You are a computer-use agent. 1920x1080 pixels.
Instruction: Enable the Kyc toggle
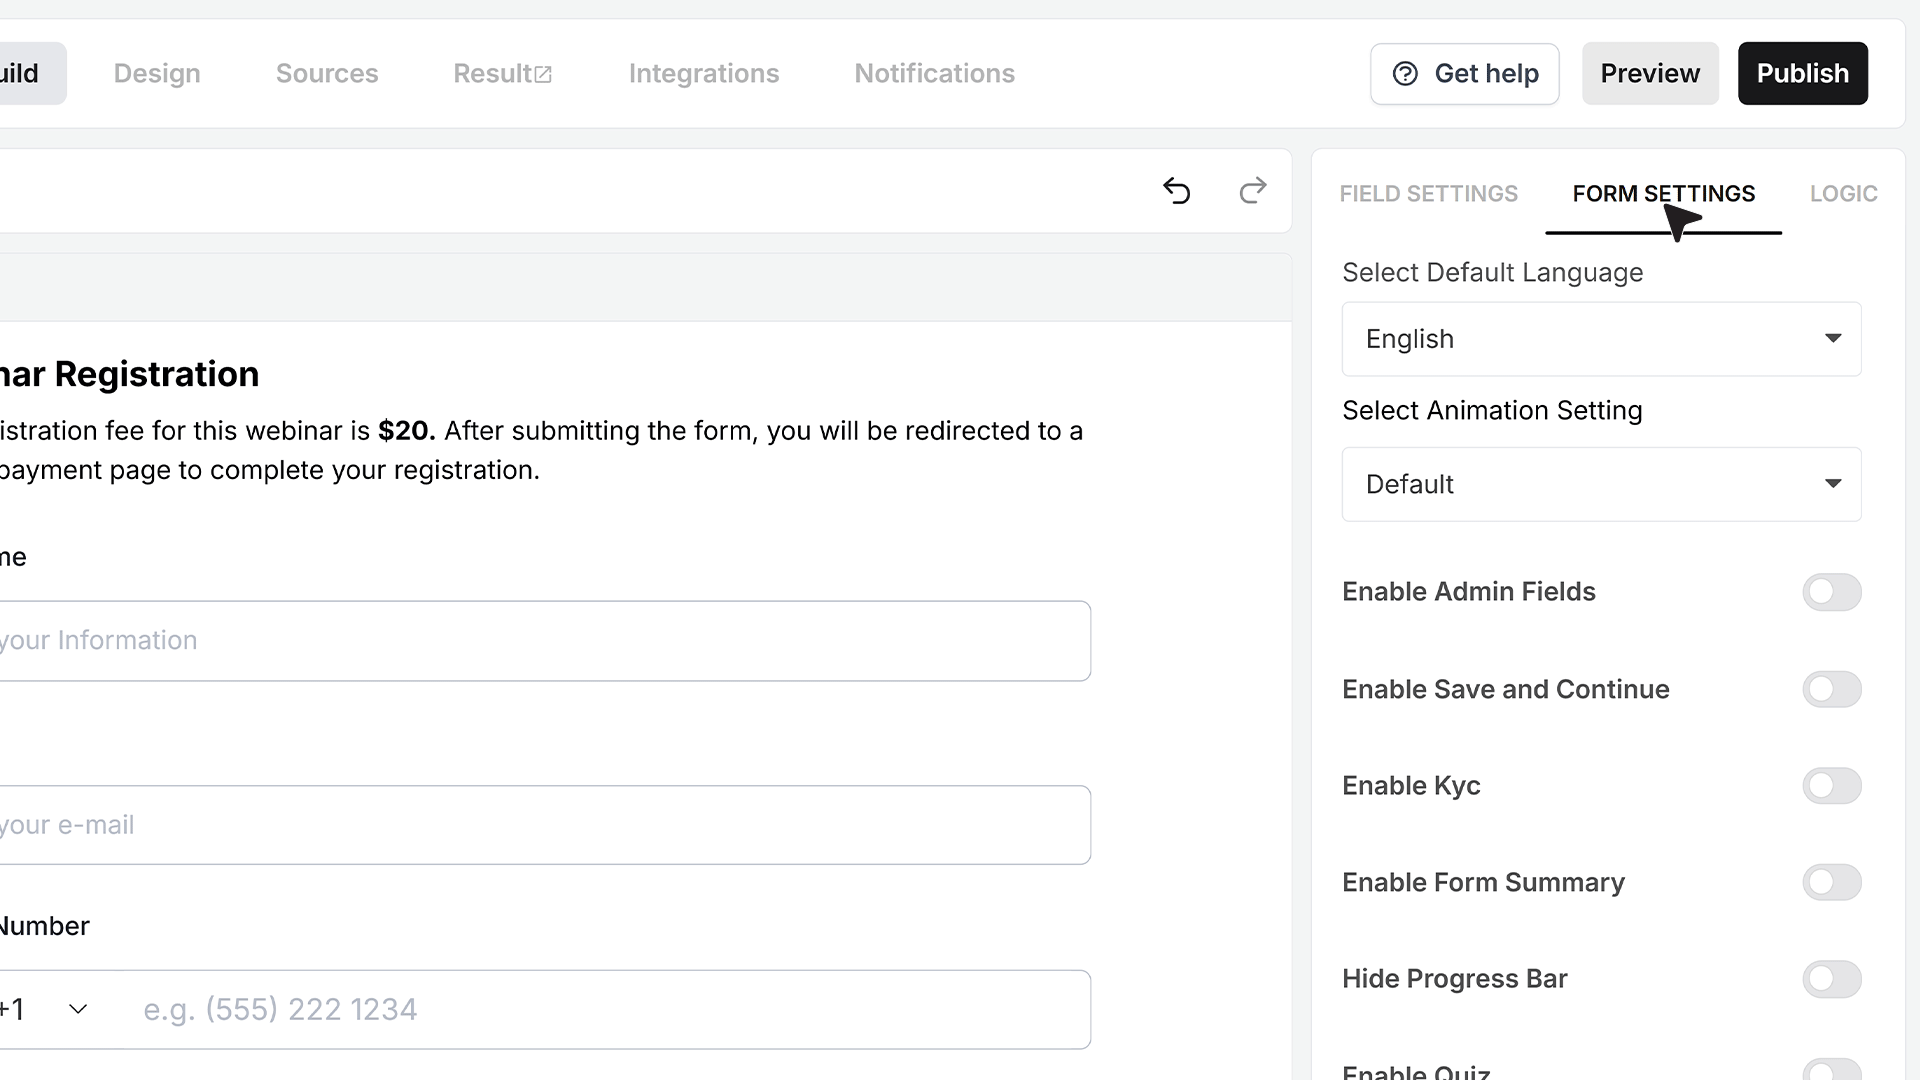coord(1832,786)
